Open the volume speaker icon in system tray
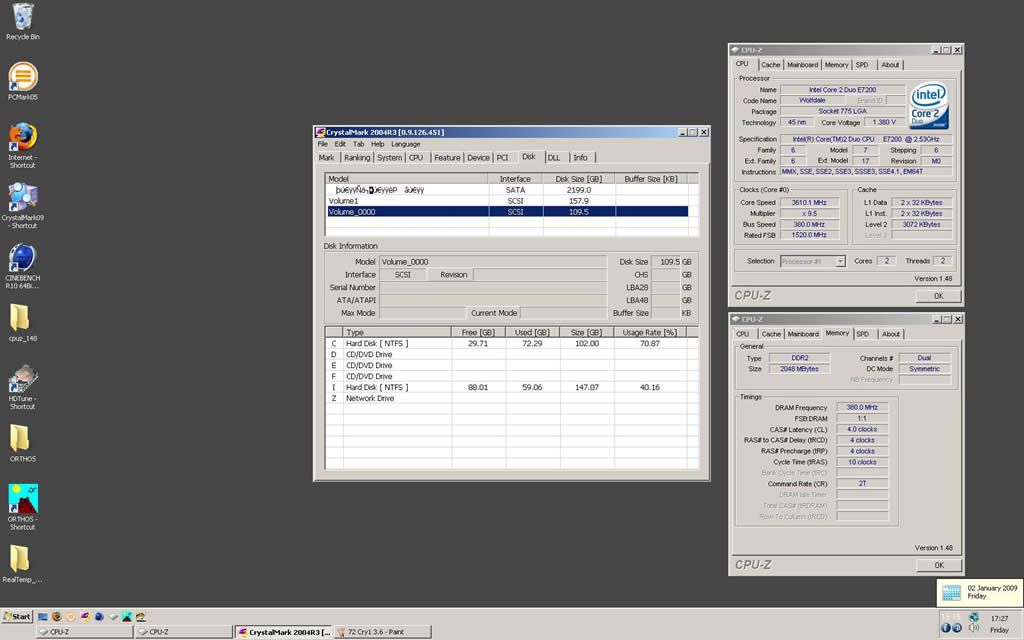 tap(974, 628)
